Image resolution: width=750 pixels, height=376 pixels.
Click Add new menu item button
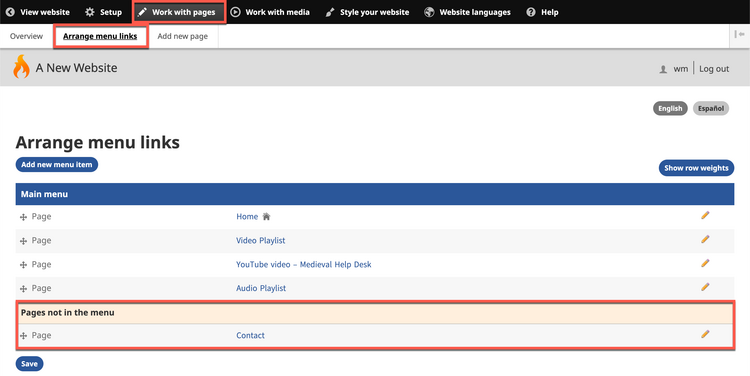pyautogui.click(x=56, y=165)
